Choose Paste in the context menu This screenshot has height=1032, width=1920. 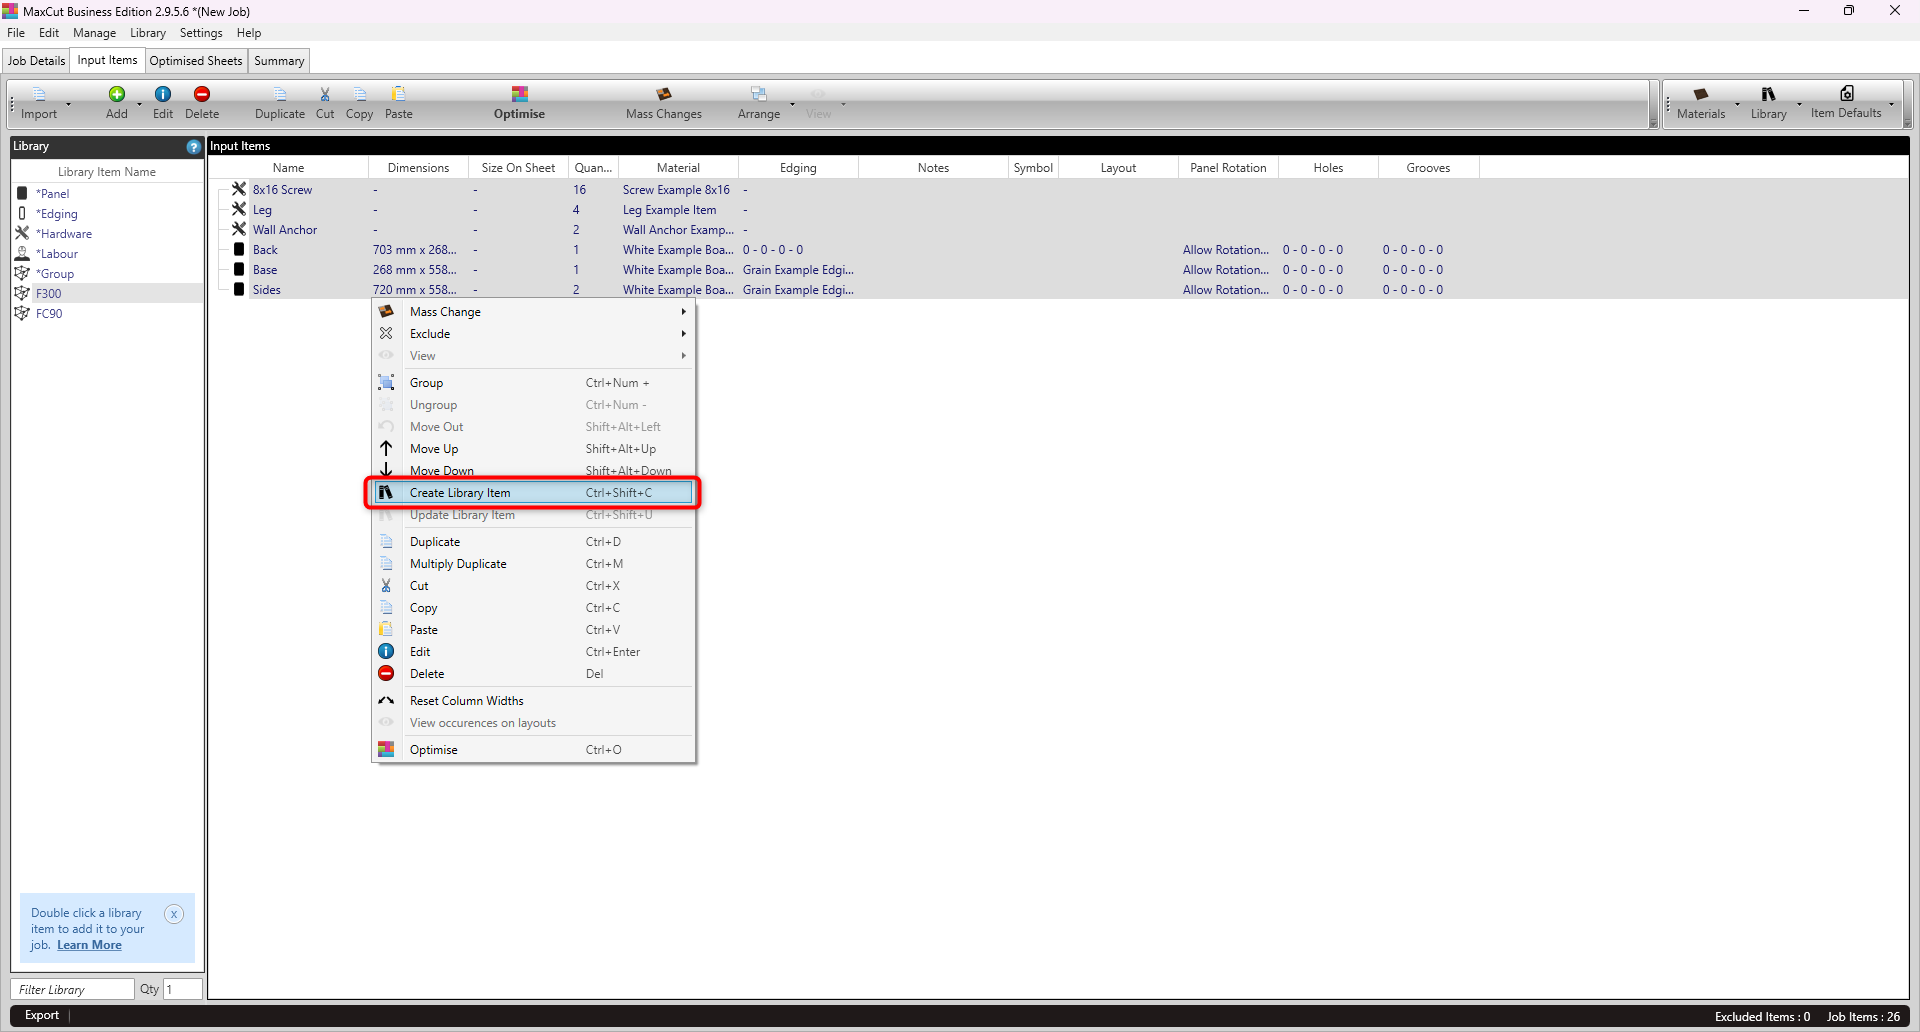point(534,630)
